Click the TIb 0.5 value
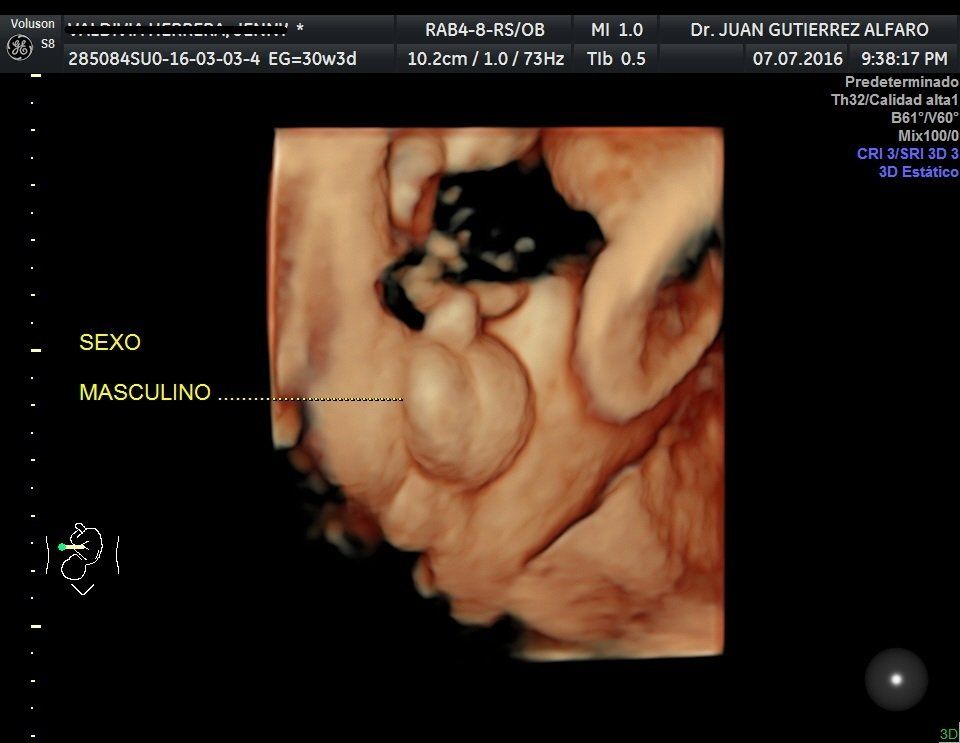 (616, 59)
